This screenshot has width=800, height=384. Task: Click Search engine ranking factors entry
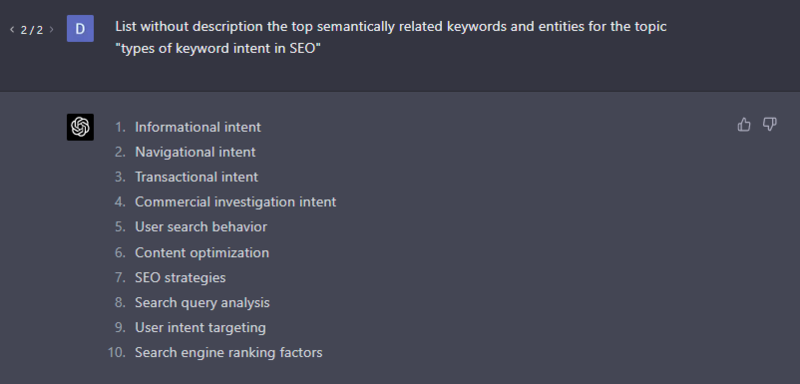(229, 352)
